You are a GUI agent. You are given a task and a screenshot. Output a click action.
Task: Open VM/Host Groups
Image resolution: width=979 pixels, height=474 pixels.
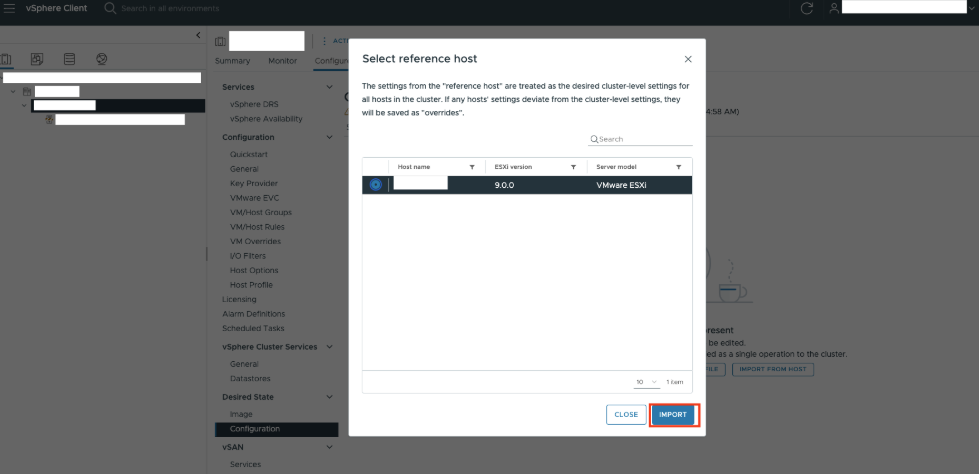(260, 212)
